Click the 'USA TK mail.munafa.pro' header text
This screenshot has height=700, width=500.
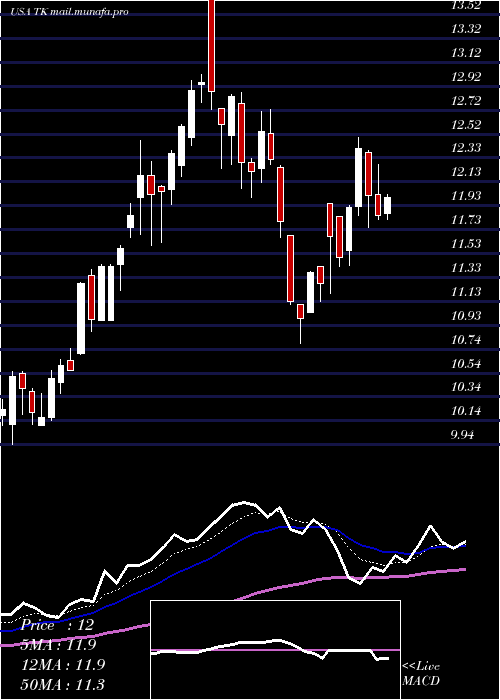pyautogui.click(x=70, y=12)
